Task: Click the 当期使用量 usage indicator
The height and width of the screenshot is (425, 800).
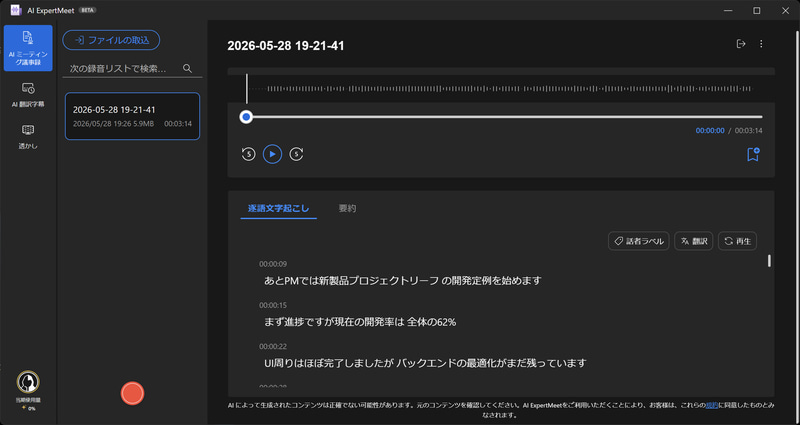Action: (28, 405)
